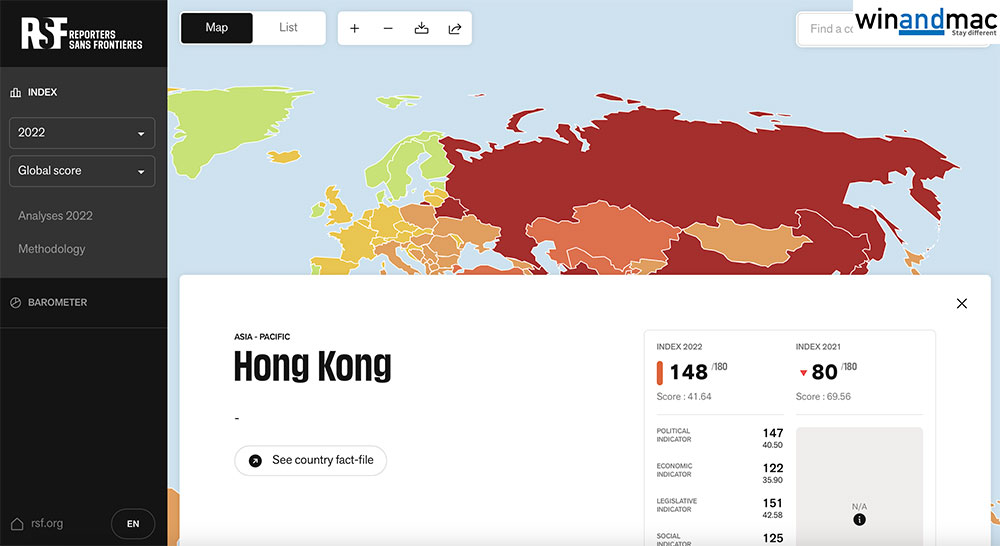
Task: Share the map using share icon
Action: pyautogui.click(x=454, y=28)
